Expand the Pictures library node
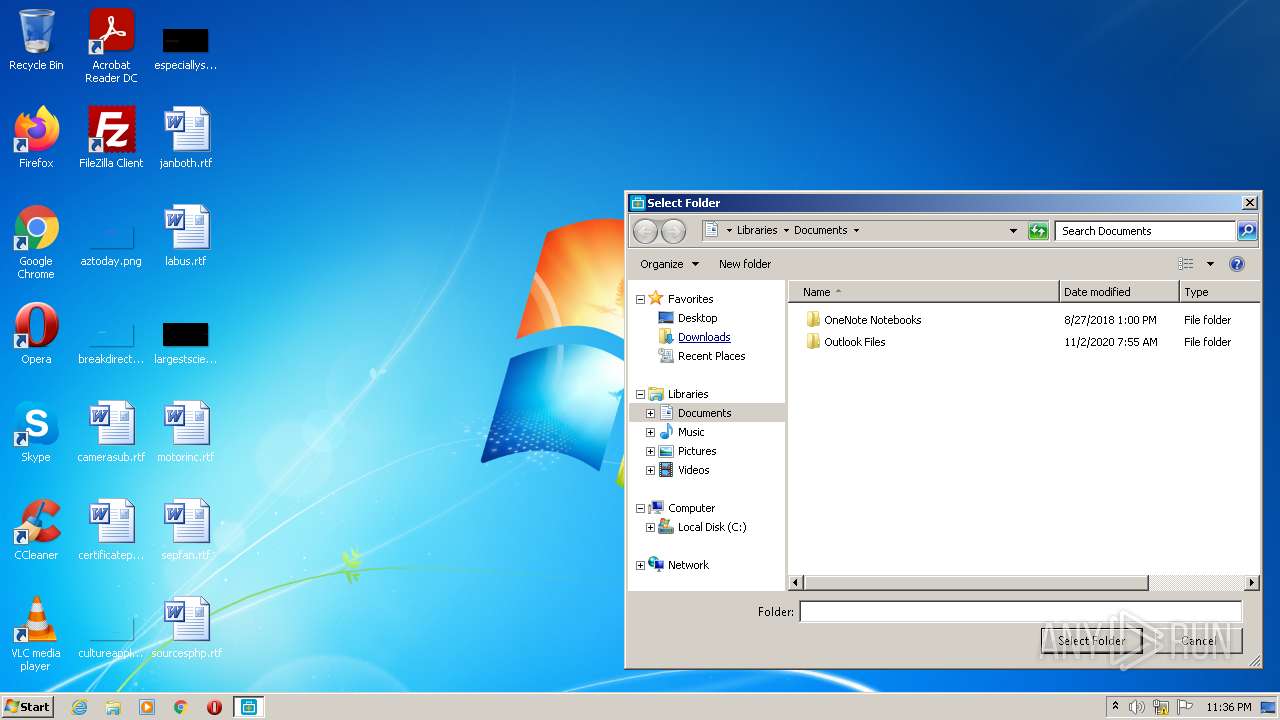This screenshot has width=1280, height=720. [650, 451]
